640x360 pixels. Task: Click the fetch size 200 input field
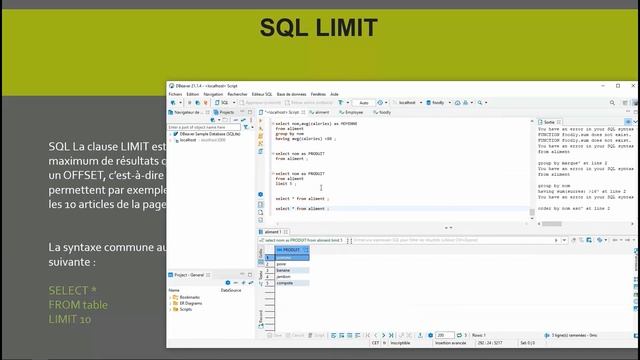tap(444, 336)
